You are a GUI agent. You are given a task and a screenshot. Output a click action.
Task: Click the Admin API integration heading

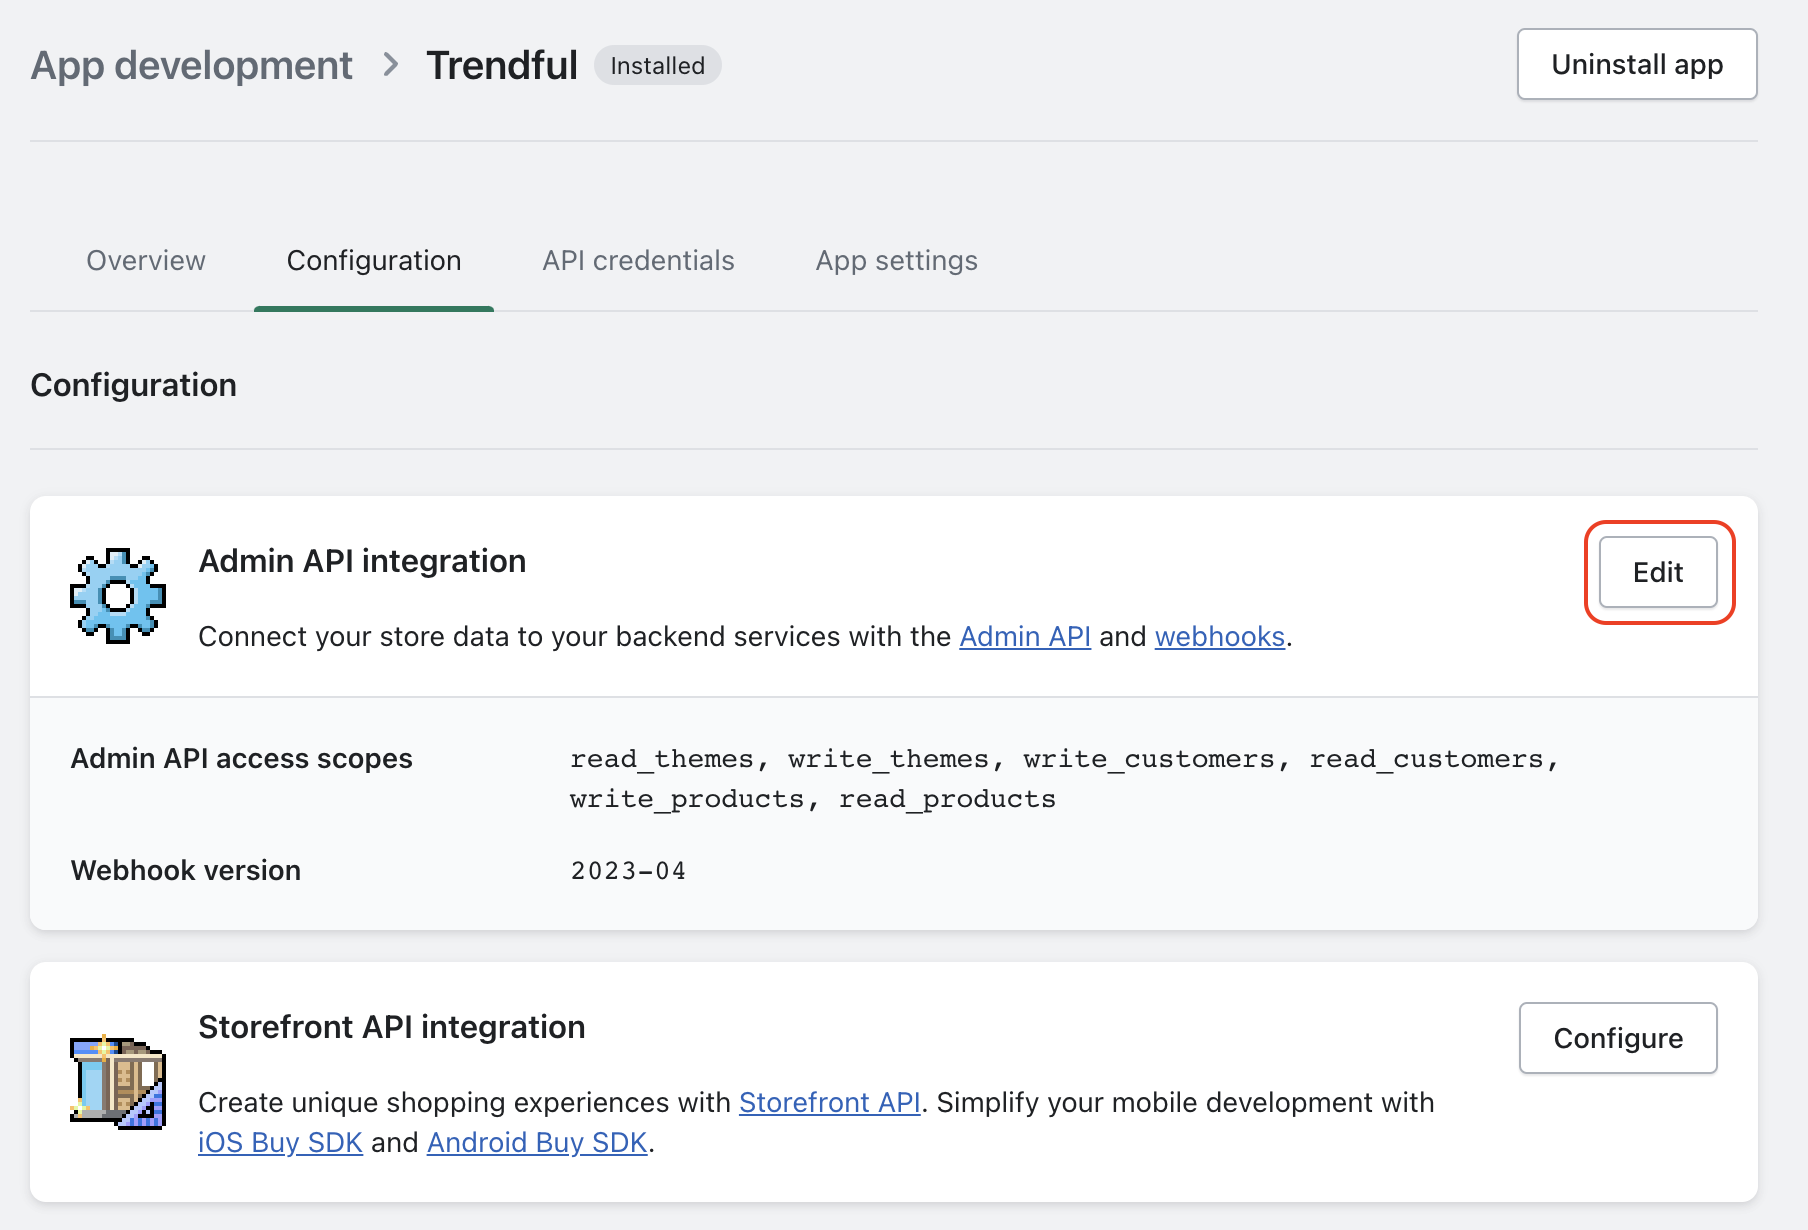coord(362,561)
